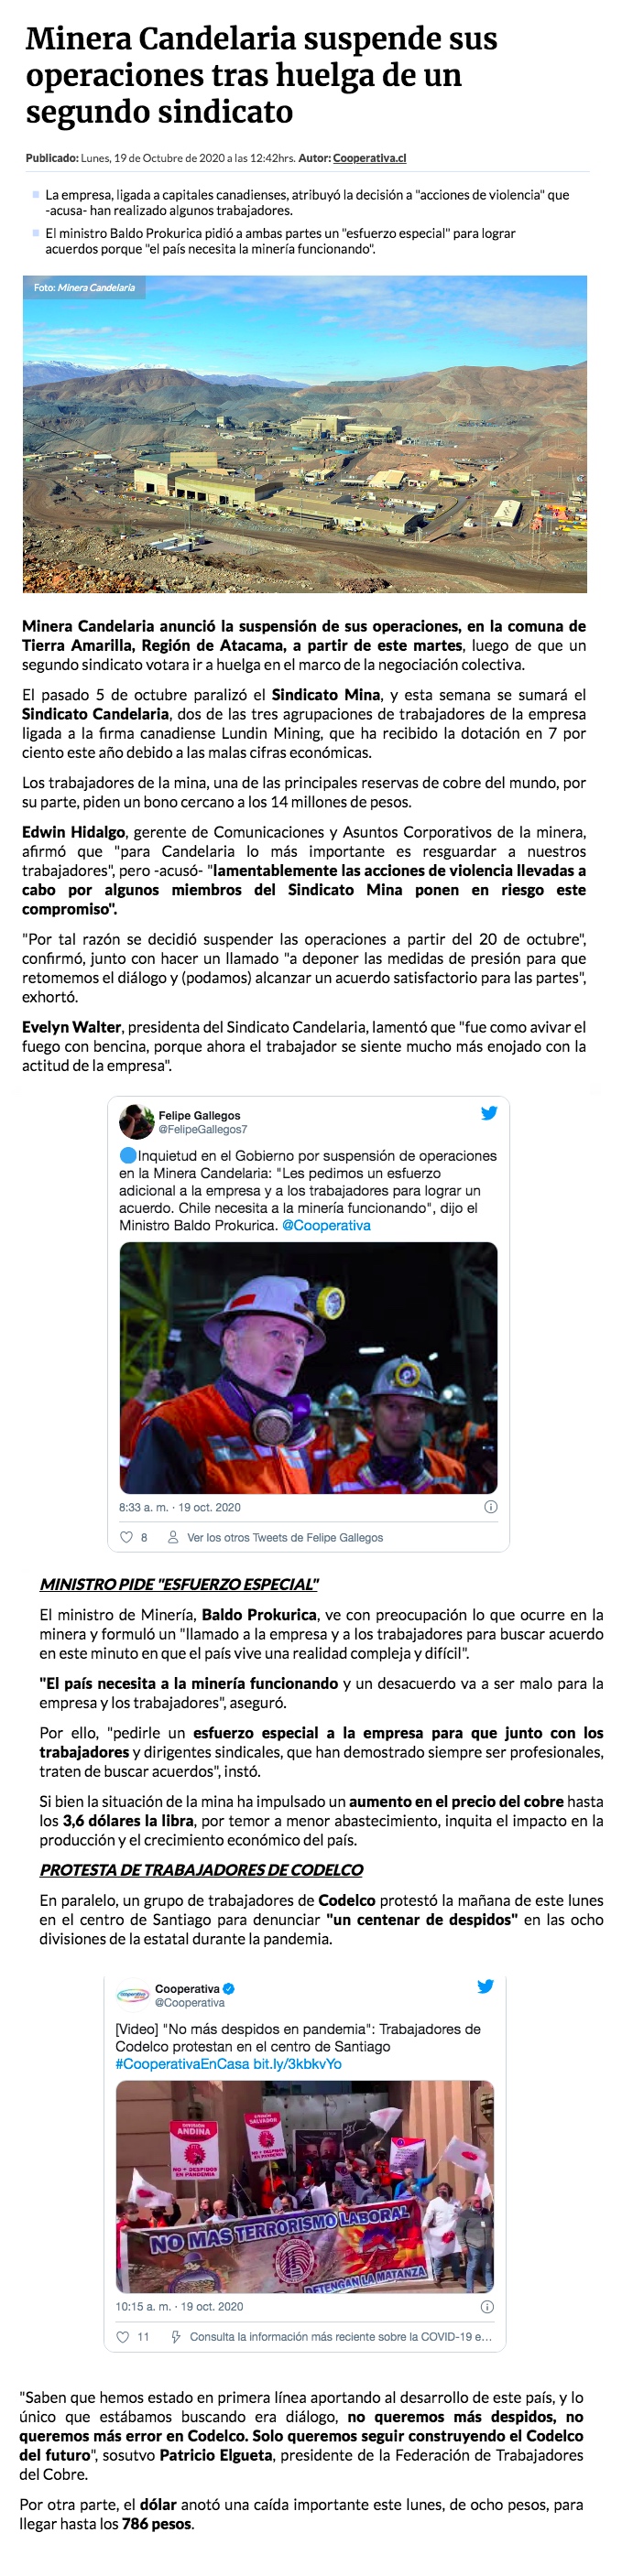Open the bit.ly/3kbkvYo link
622x2576 pixels.
coord(297,2064)
